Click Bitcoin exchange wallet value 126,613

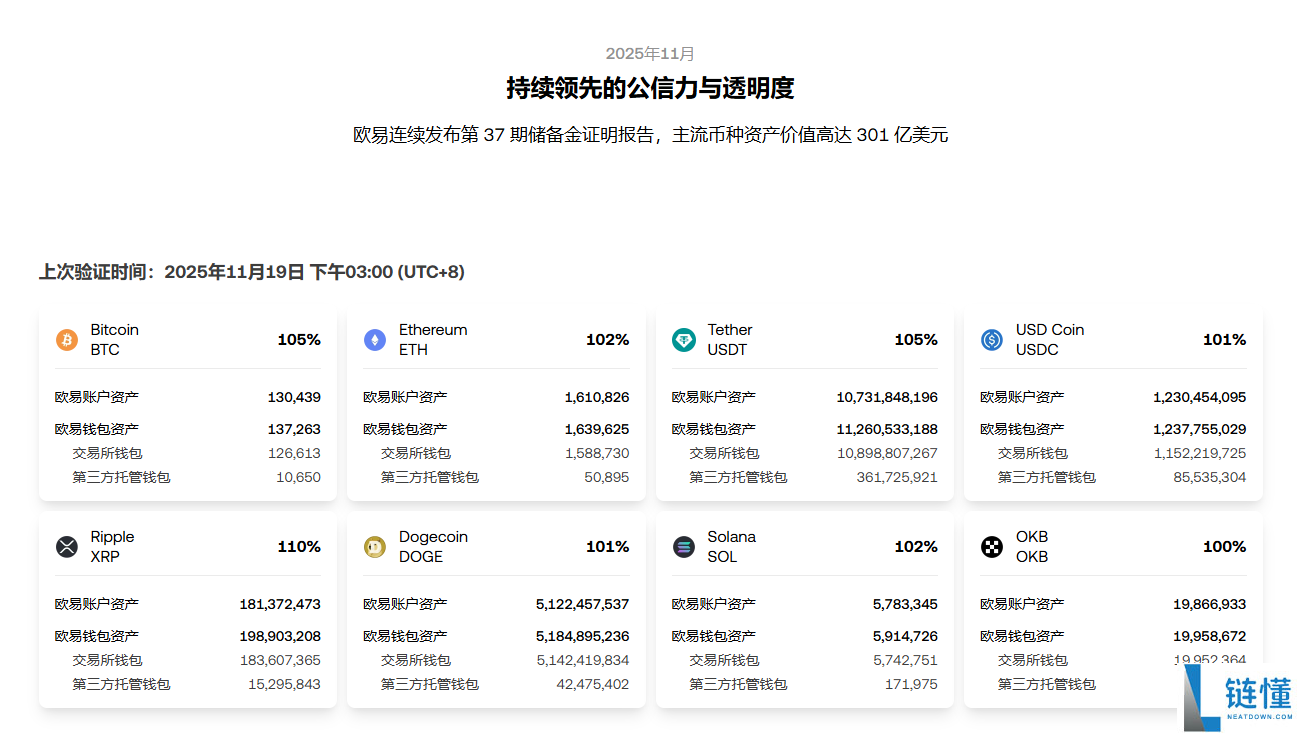[295, 453]
